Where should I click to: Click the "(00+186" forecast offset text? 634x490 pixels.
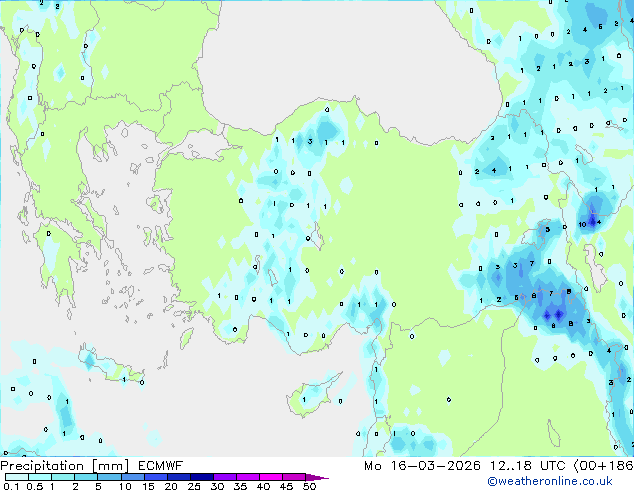click(x=603, y=466)
